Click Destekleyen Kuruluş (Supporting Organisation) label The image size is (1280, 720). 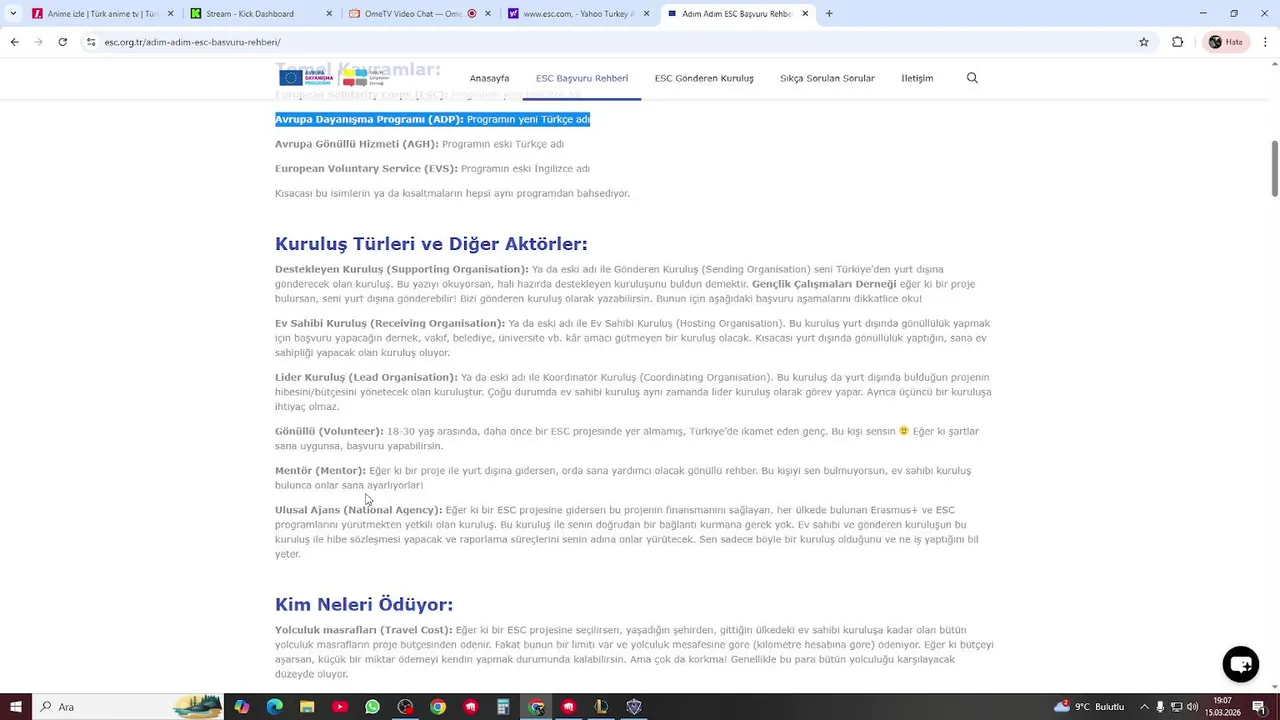click(x=402, y=269)
